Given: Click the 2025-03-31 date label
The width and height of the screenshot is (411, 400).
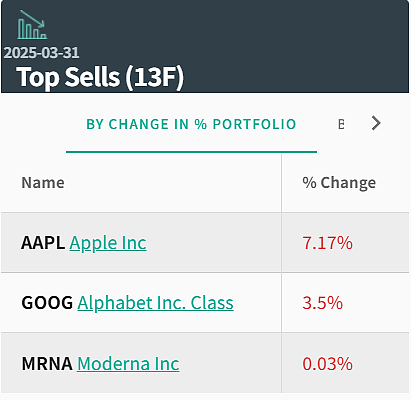Looking at the screenshot, I should pyautogui.click(x=41, y=52).
